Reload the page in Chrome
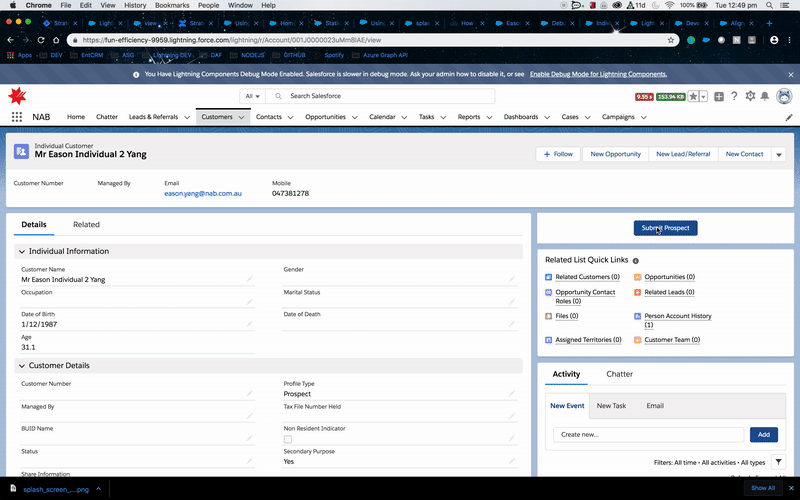The width and height of the screenshot is (800, 500). click(41, 40)
